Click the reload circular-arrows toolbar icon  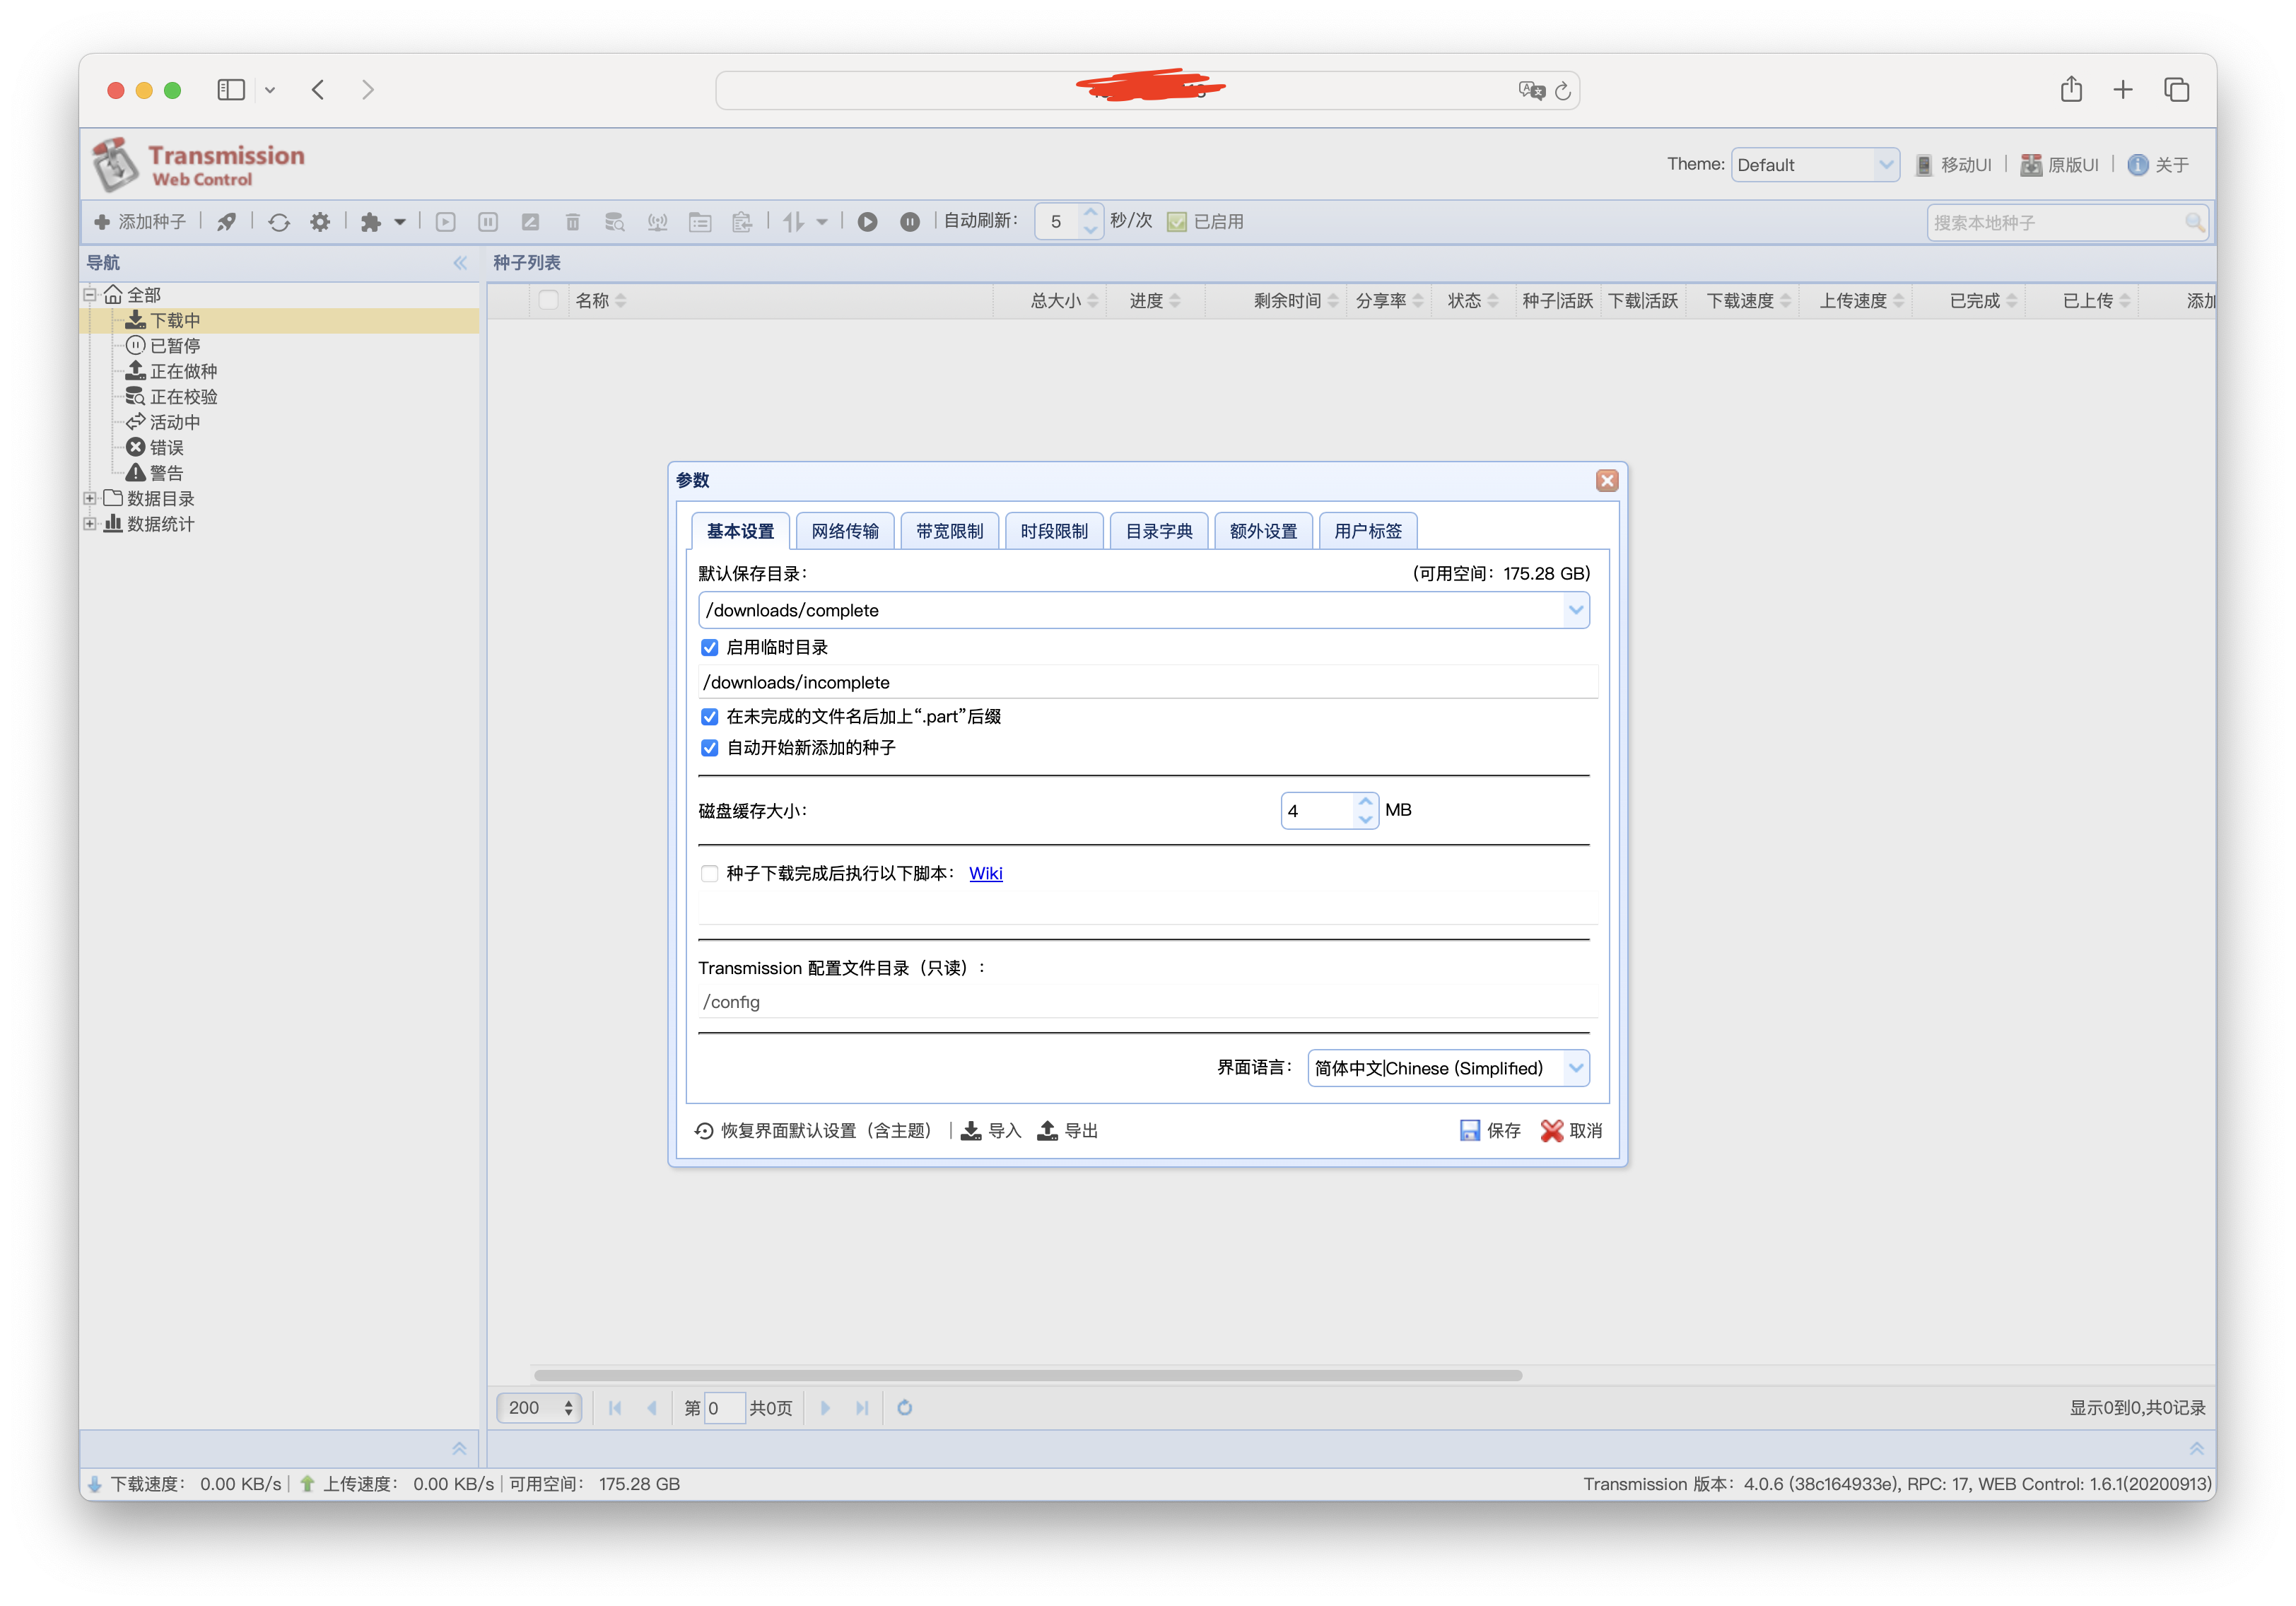click(x=279, y=222)
